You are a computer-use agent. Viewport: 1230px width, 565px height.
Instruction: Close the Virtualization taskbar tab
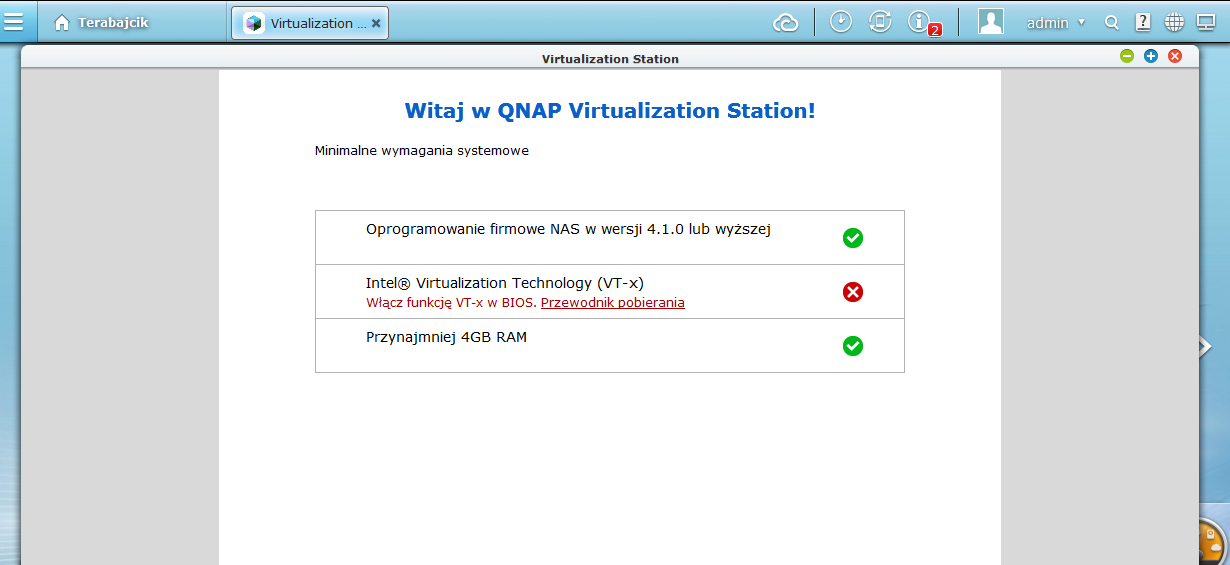376,23
